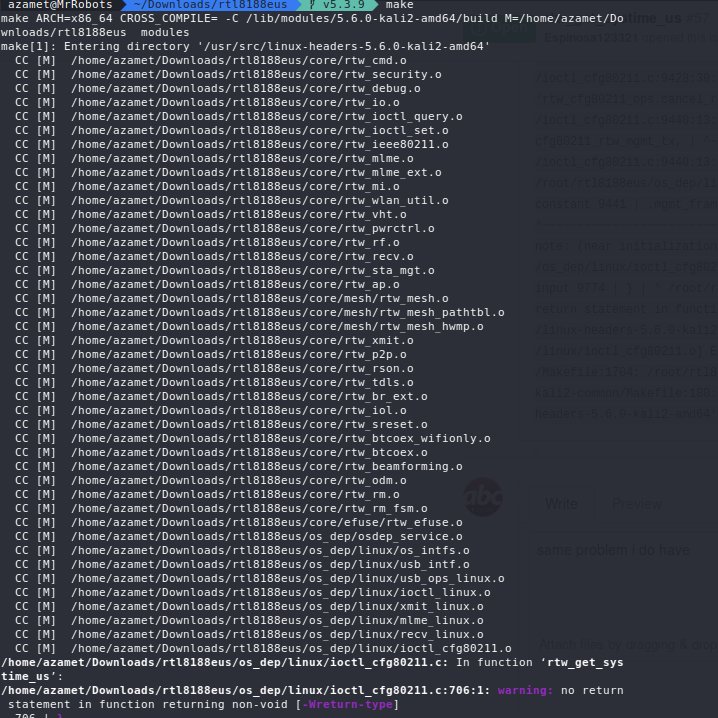Select the rtw_tdls.o compile line
The height and width of the screenshot is (718, 718).
point(214,383)
